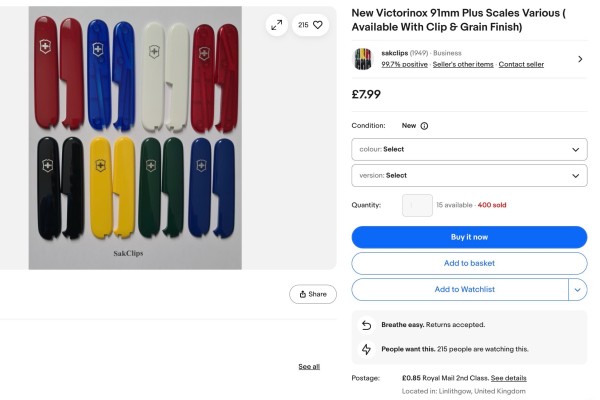This screenshot has height=400, width=600.
Task: Open the seller details chevron arrow
Action: 580,59
